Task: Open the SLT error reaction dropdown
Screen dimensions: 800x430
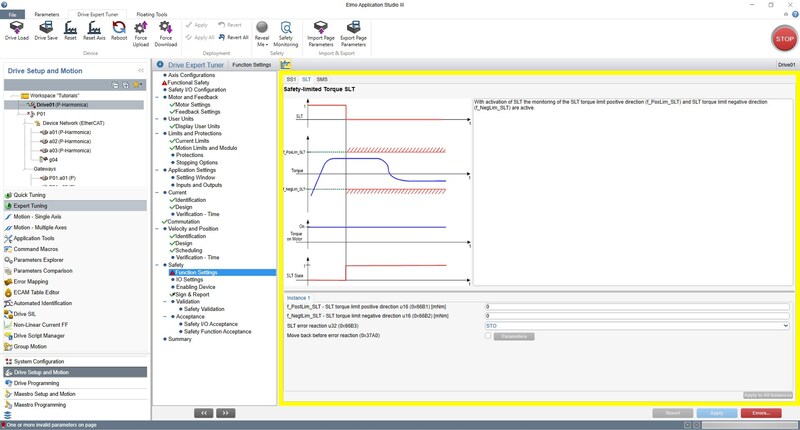Action: [784, 325]
